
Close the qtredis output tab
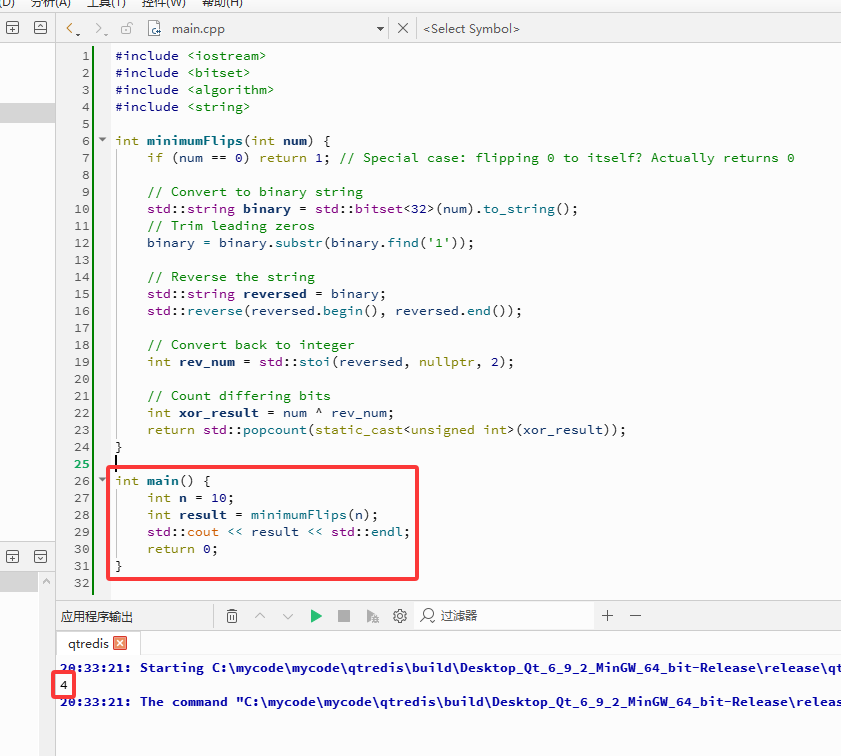[121, 643]
